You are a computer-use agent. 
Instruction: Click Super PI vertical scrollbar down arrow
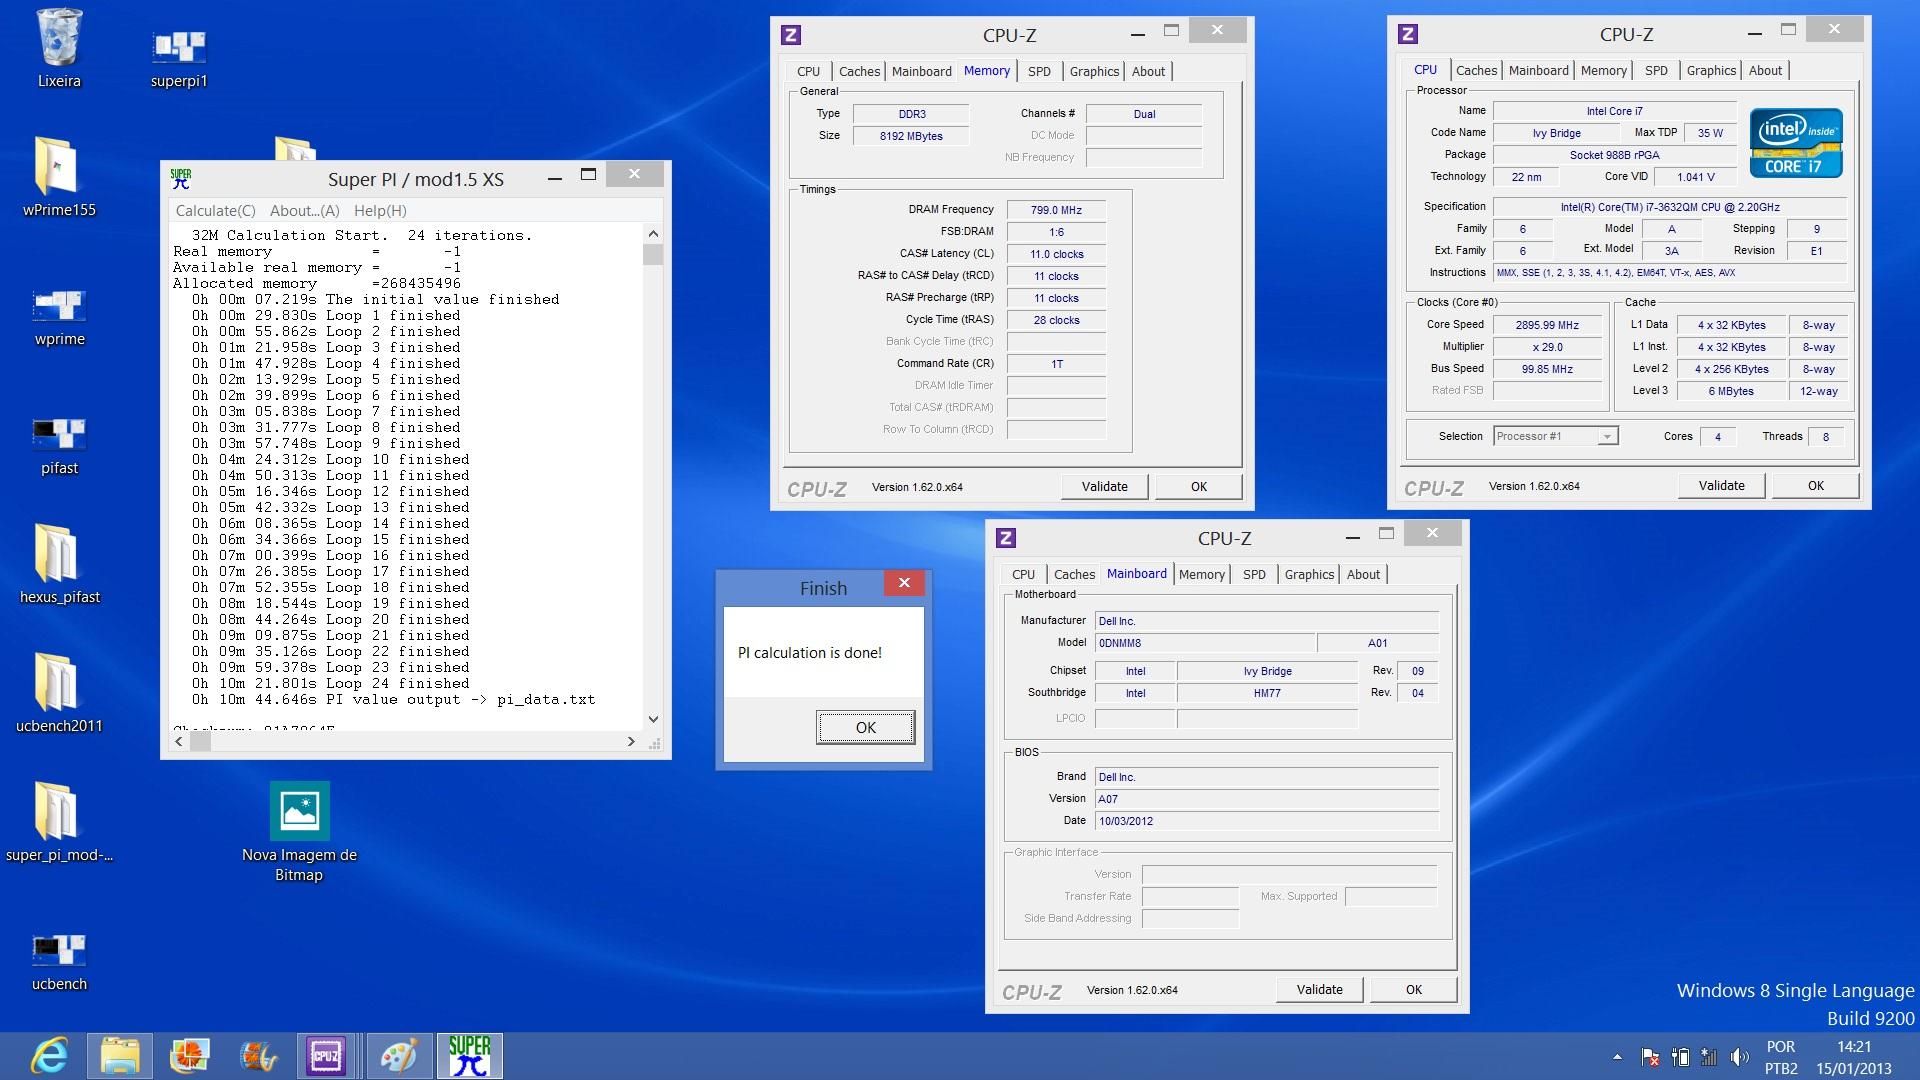653,719
